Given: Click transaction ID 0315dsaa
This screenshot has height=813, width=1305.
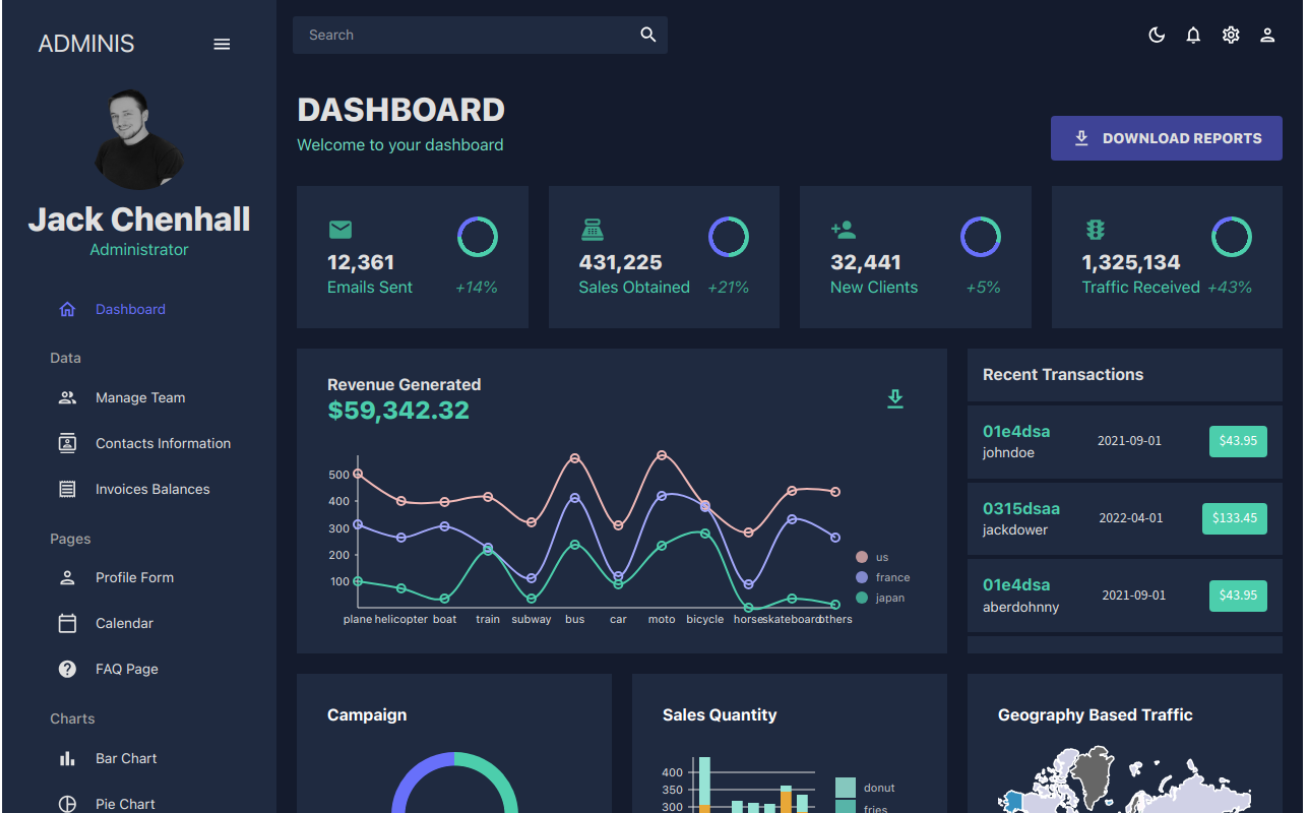Looking at the screenshot, I should (x=1021, y=509).
